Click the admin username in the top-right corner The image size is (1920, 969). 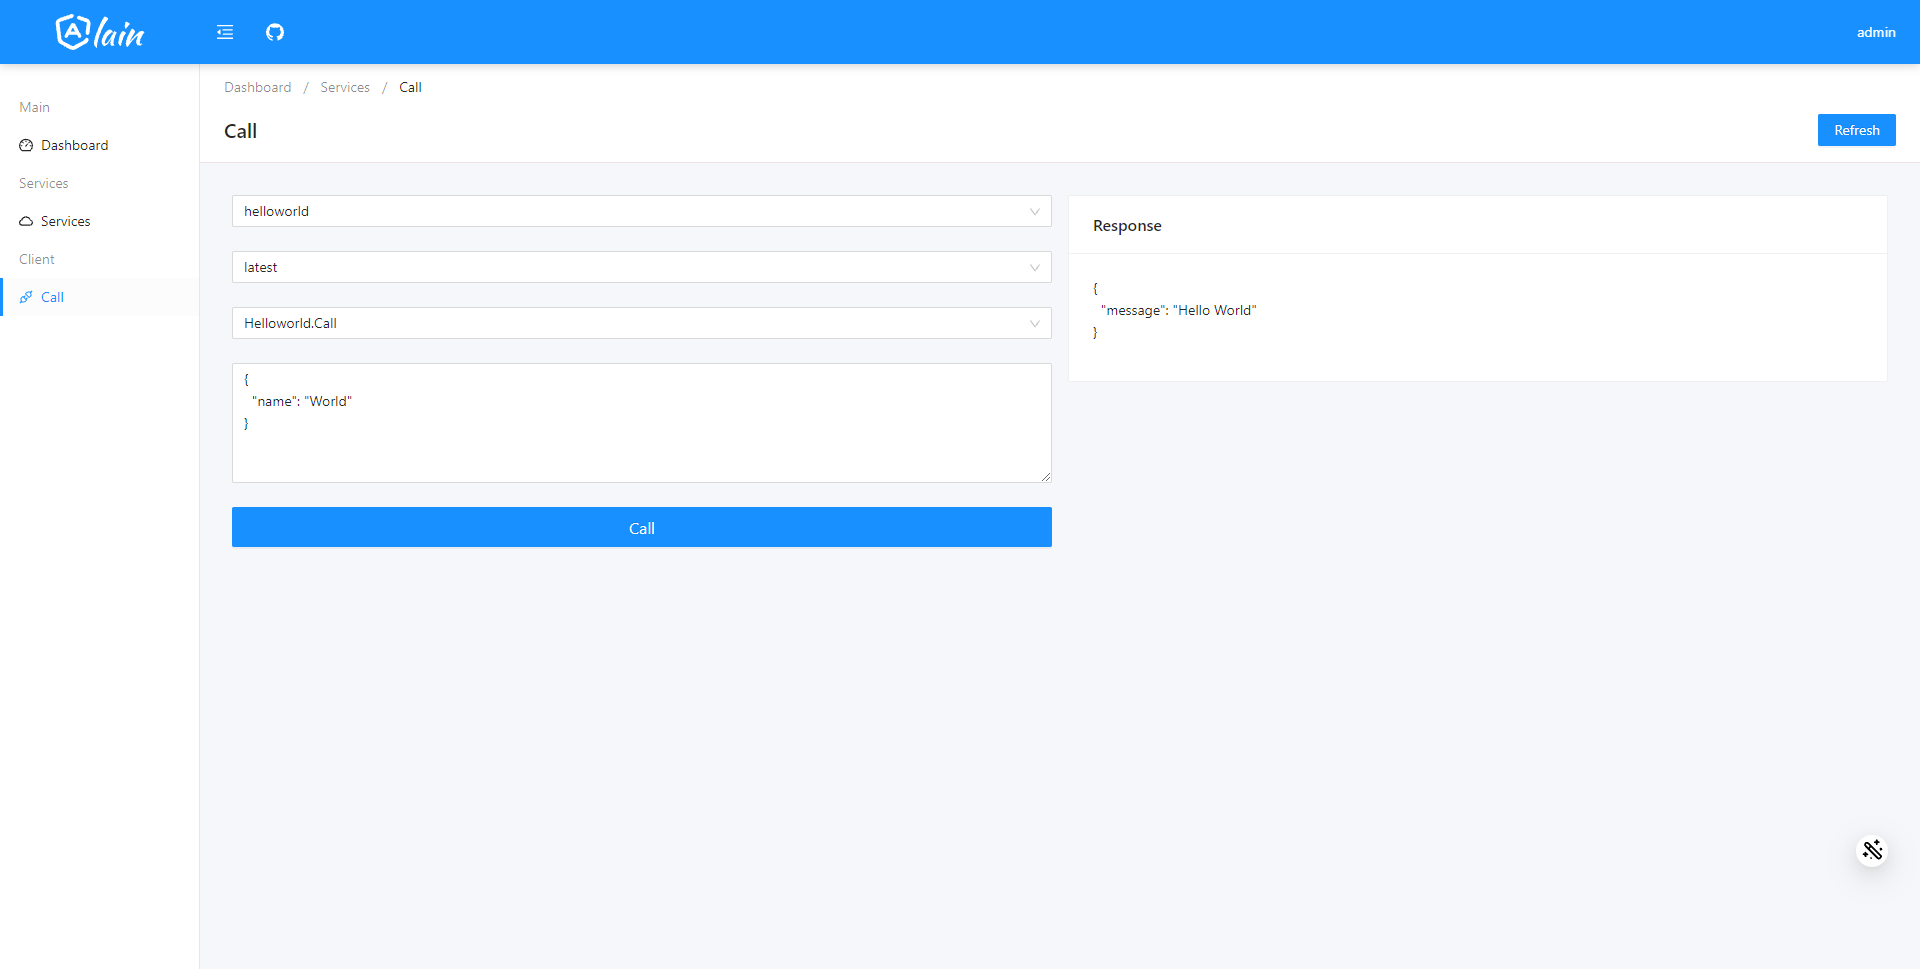point(1876,31)
